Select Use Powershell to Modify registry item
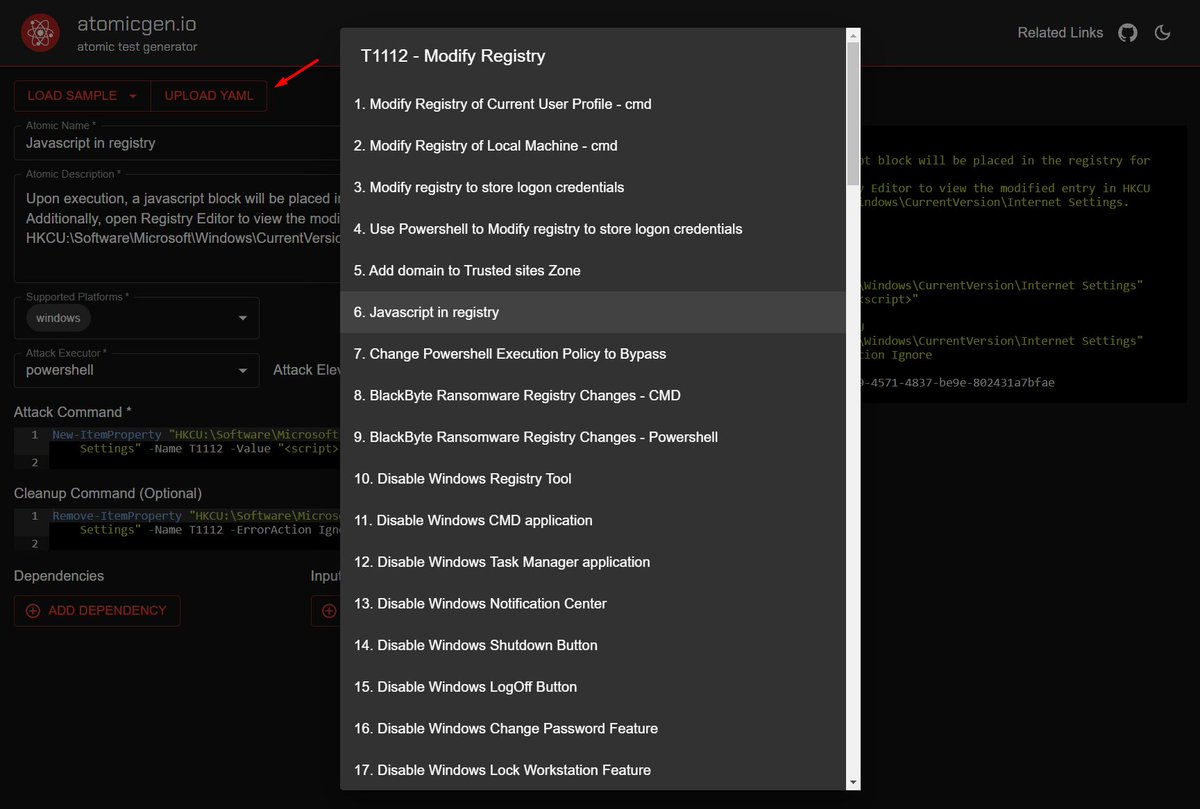The width and height of the screenshot is (1200, 809). point(593,229)
